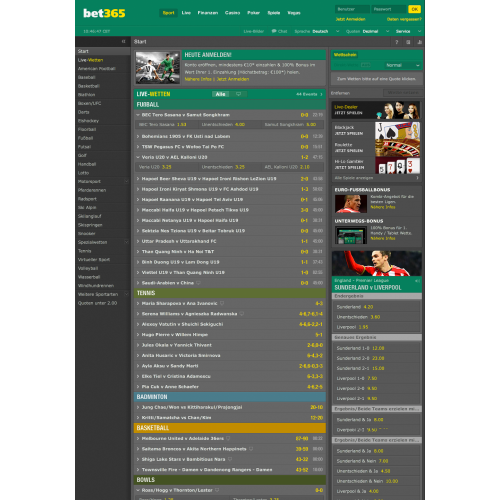The image size is (500, 500).
Task: Open the Quoten Dezimal dropdown
Action: pos(367,31)
